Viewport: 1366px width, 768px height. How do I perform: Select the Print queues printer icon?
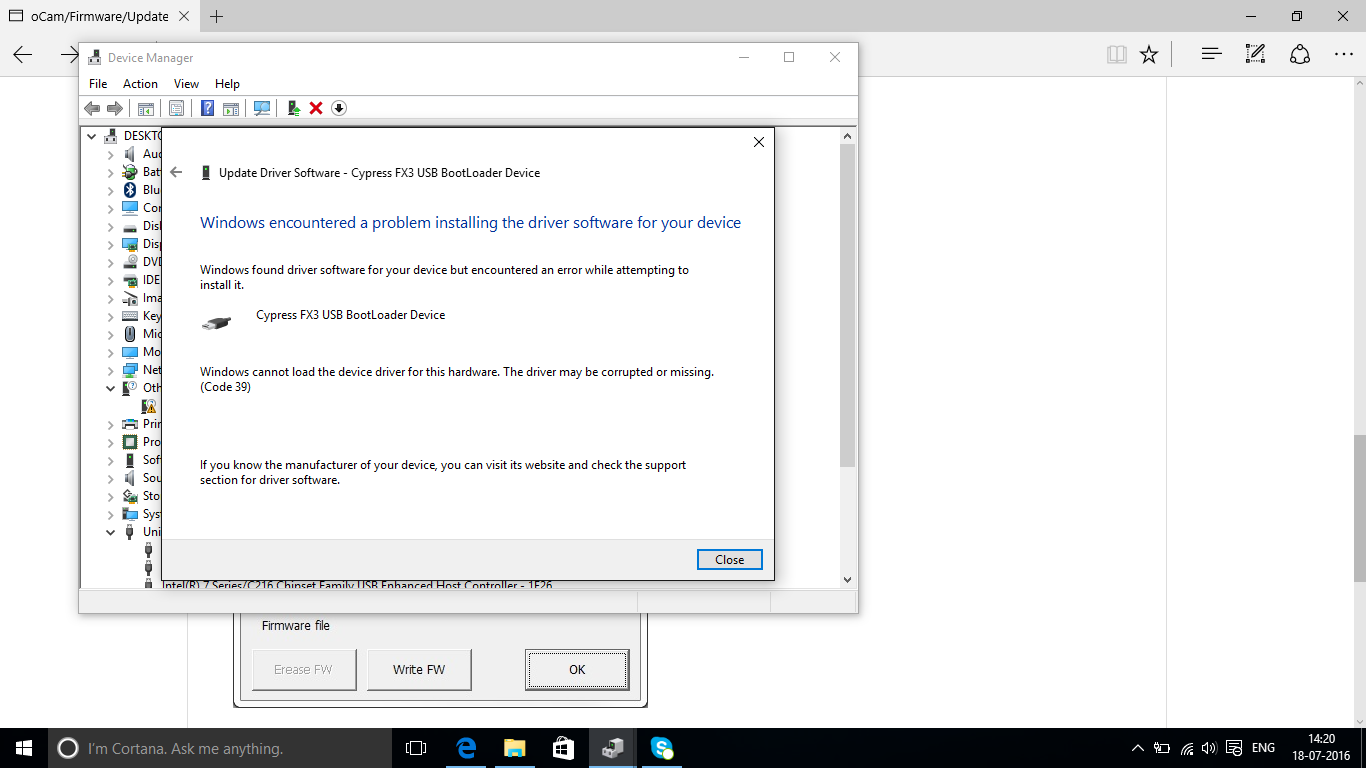click(129, 424)
